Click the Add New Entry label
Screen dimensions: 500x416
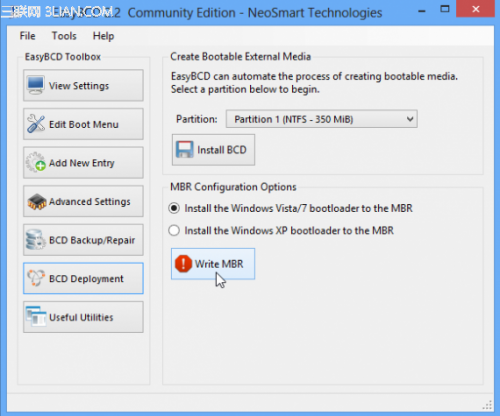coord(82,163)
